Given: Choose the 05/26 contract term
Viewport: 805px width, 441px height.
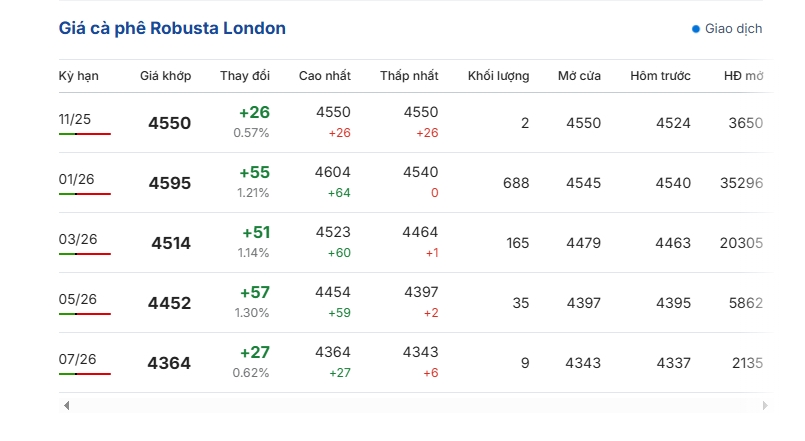Looking at the screenshot, I should tap(75, 299).
